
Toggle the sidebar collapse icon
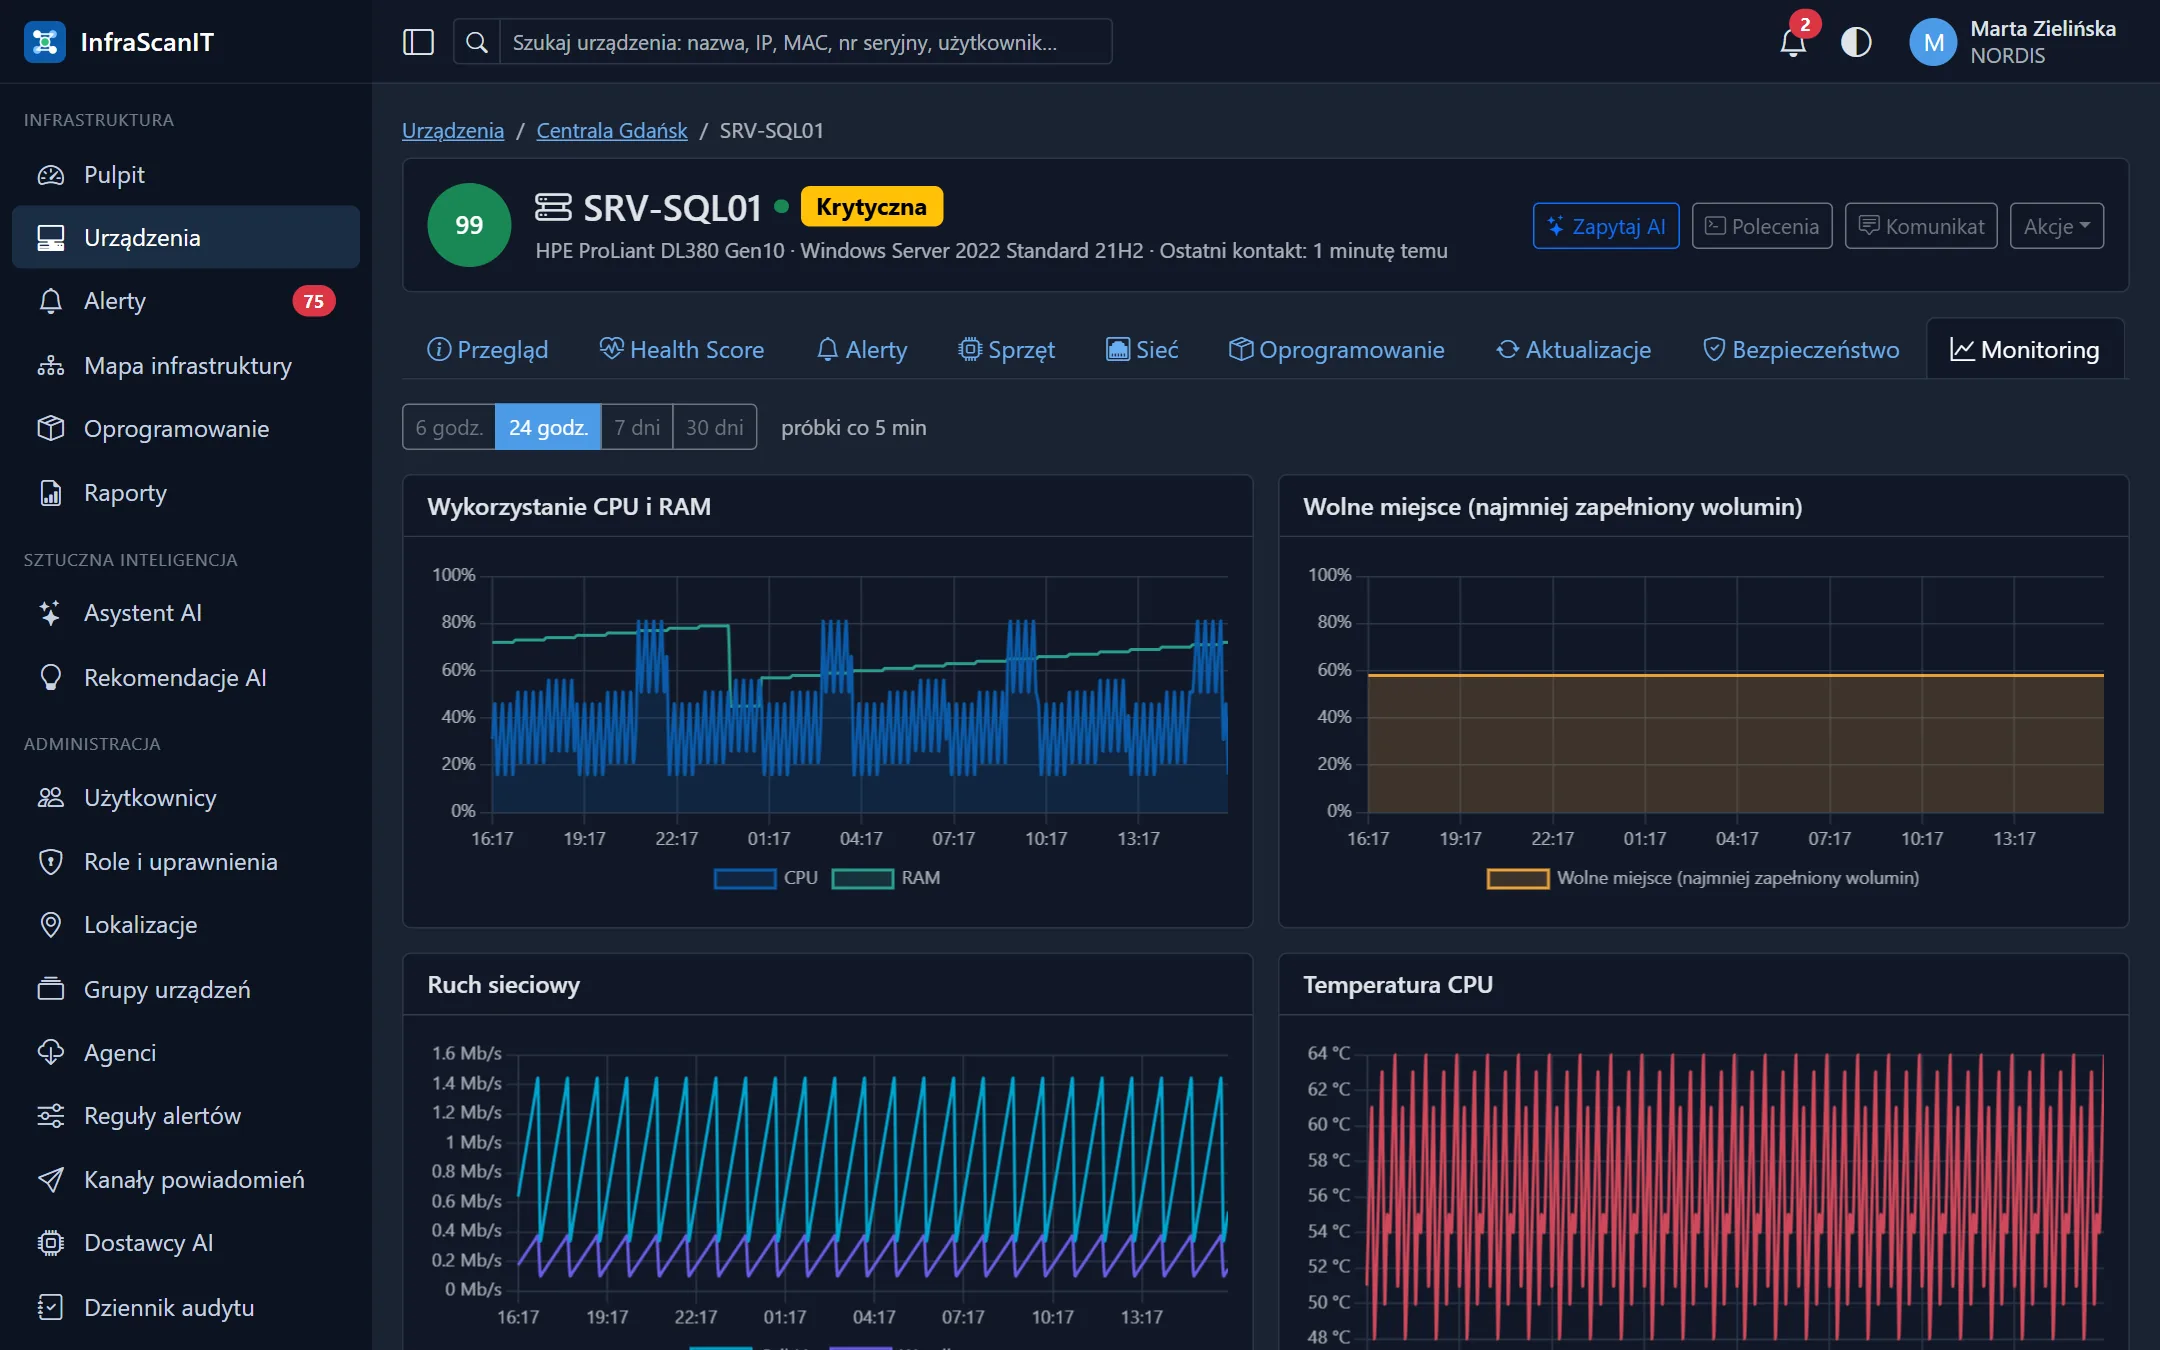pos(418,42)
